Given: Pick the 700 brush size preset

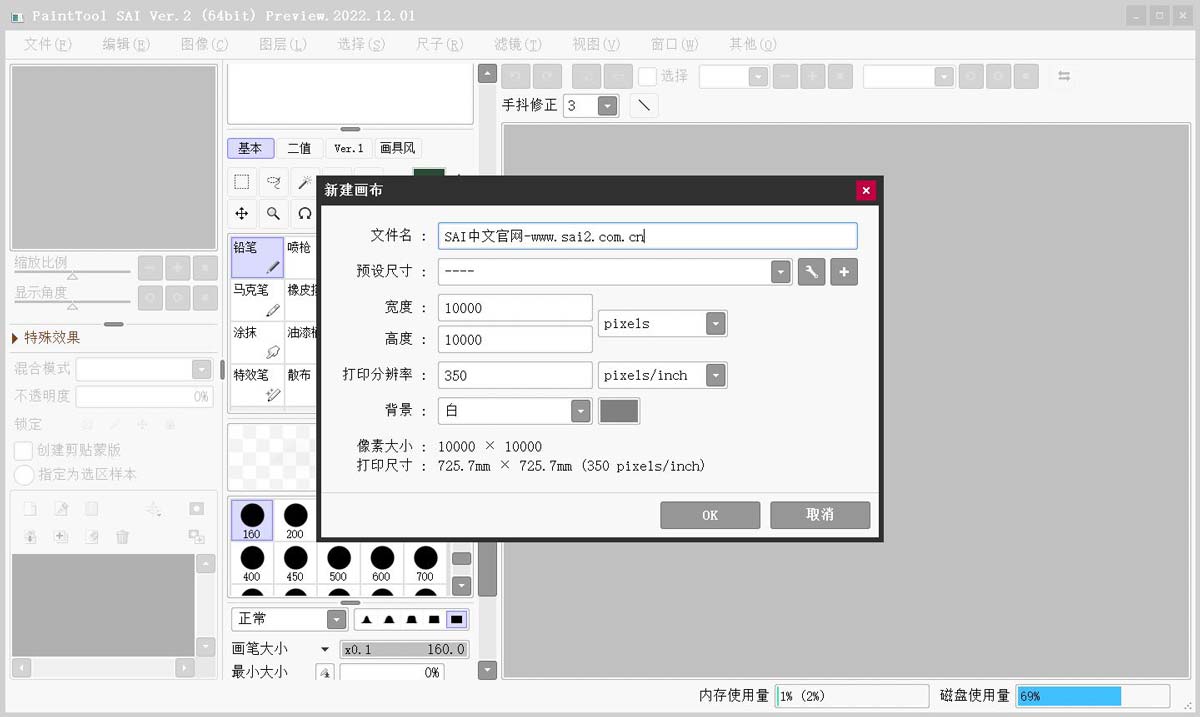Looking at the screenshot, I should [x=426, y=563].
